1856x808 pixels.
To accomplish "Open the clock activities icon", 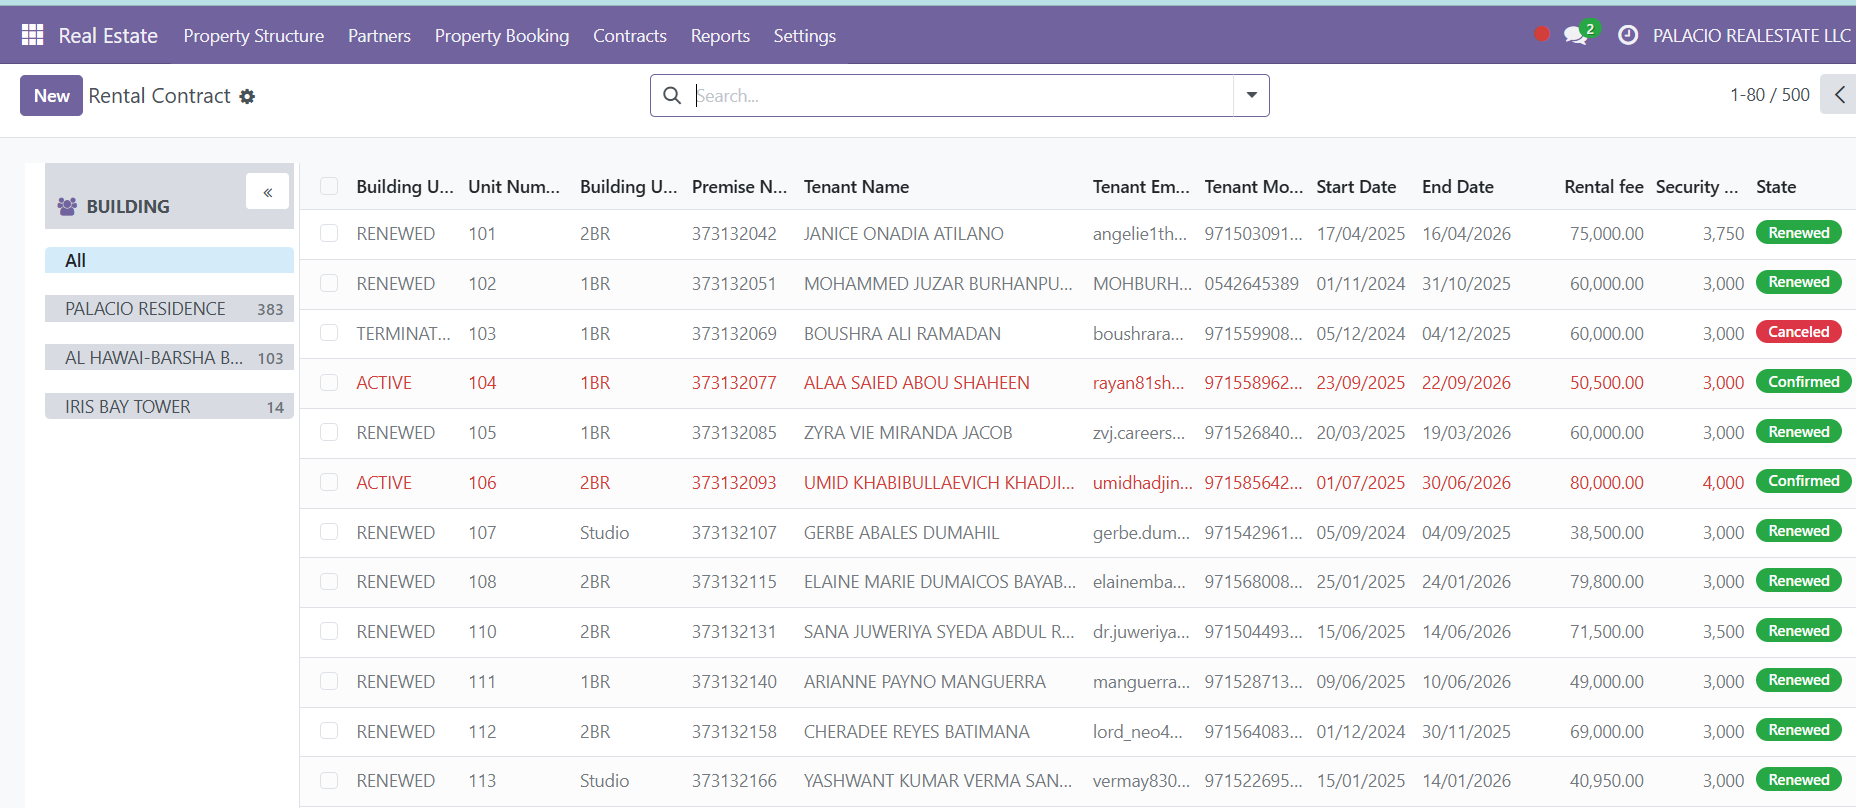I will pyautogui.click(x=1628, y=35).
